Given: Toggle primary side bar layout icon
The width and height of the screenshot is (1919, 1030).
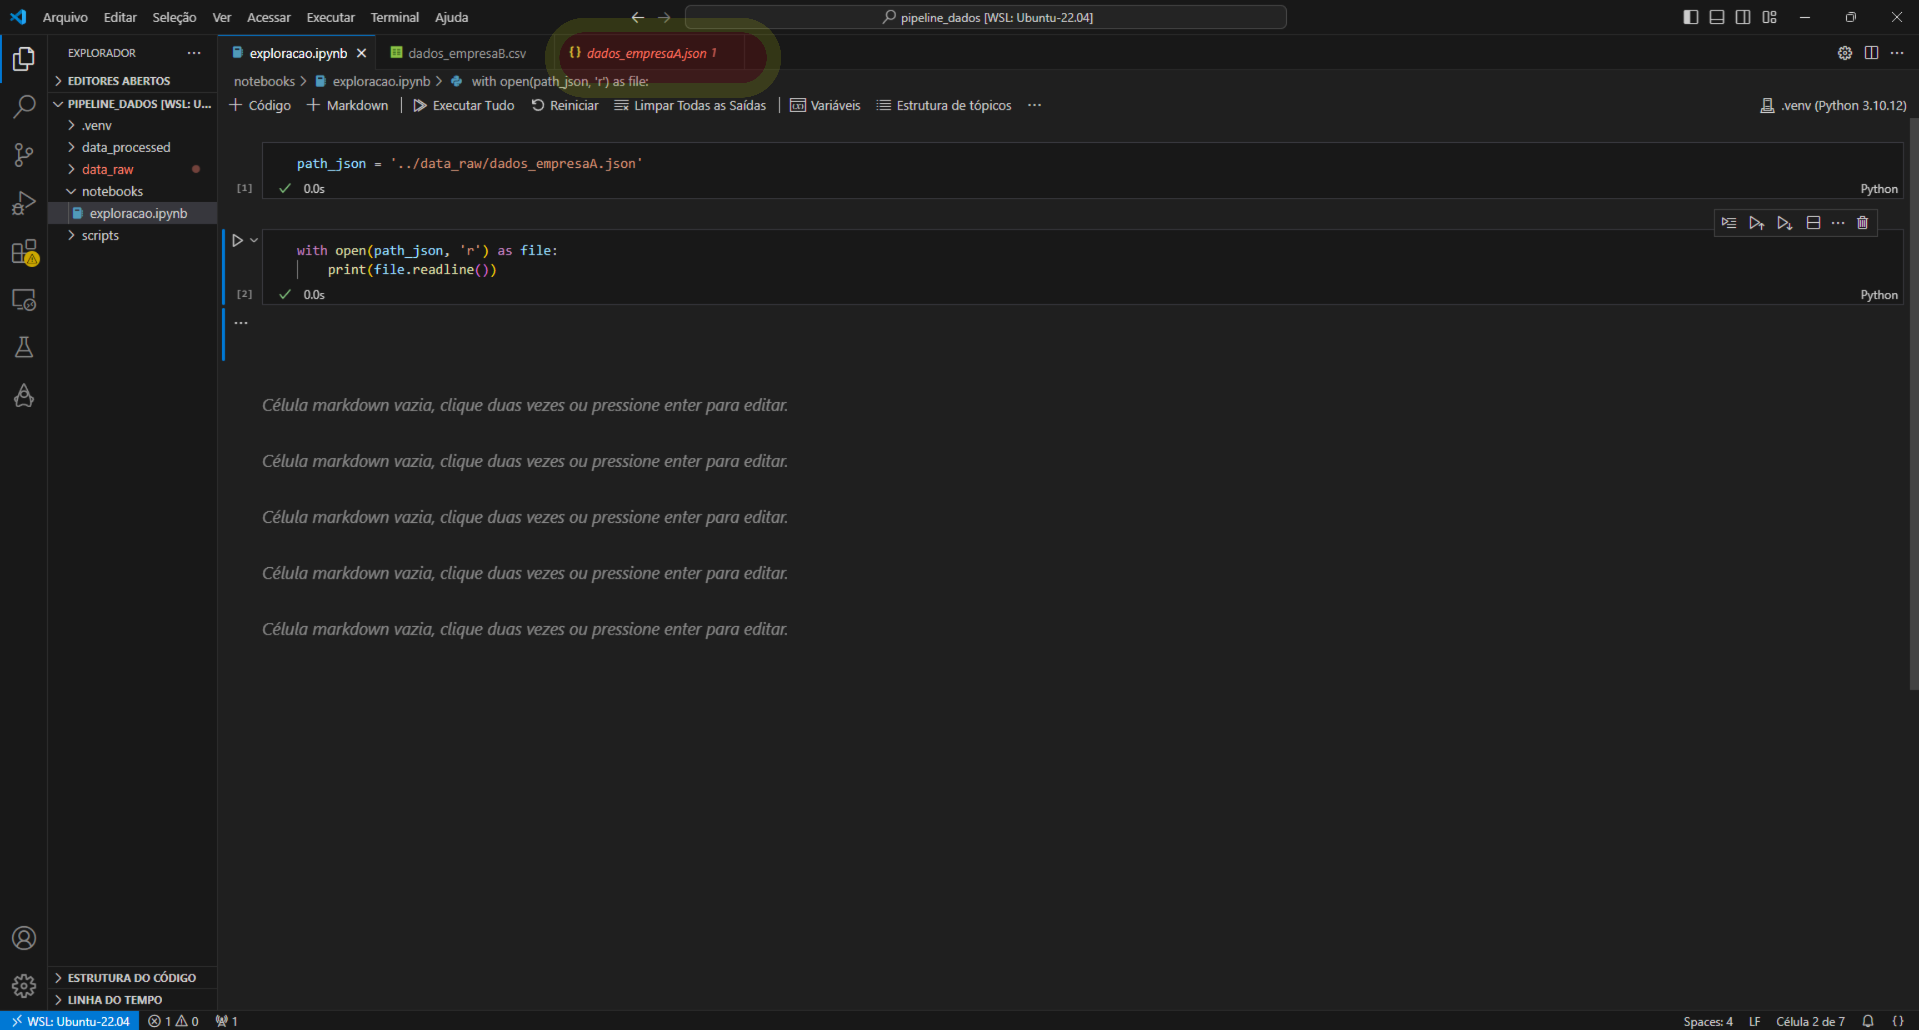Looking at the screenshot, I should [1691, 17].
